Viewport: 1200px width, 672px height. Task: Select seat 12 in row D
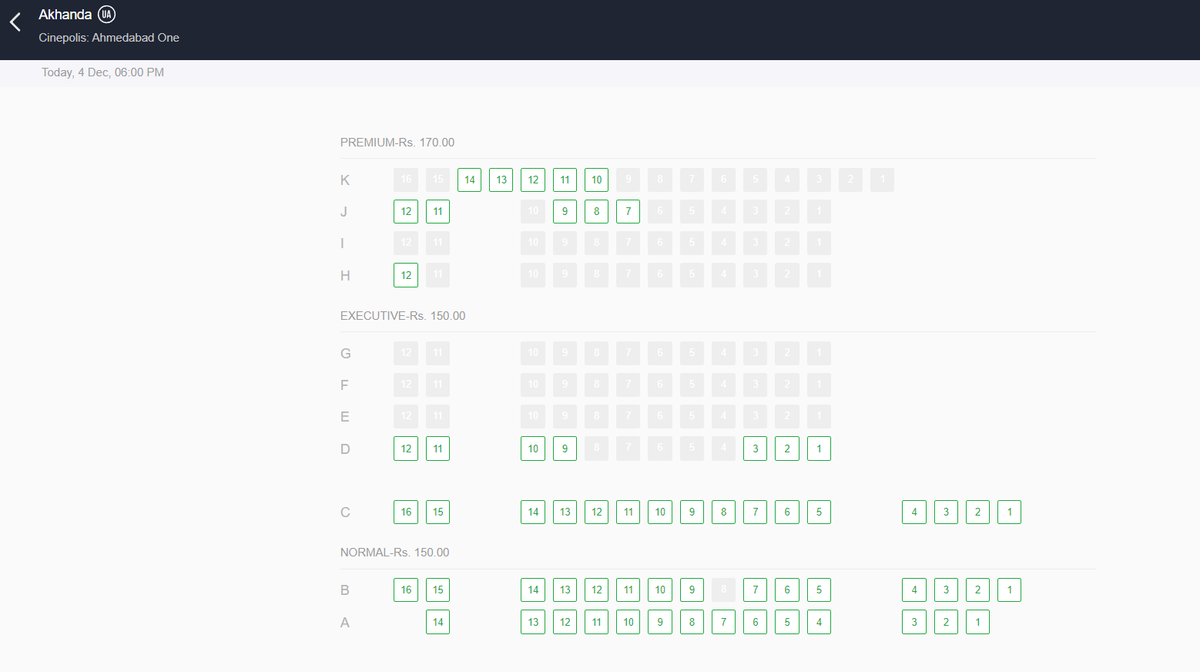pos(406,449)
